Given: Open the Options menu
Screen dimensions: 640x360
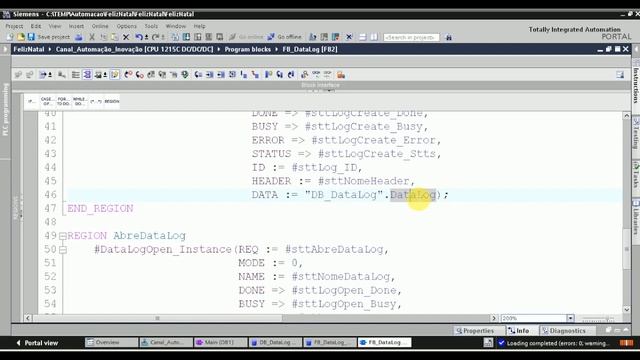Looking at the screenshot, I should [x=127, y=26].
